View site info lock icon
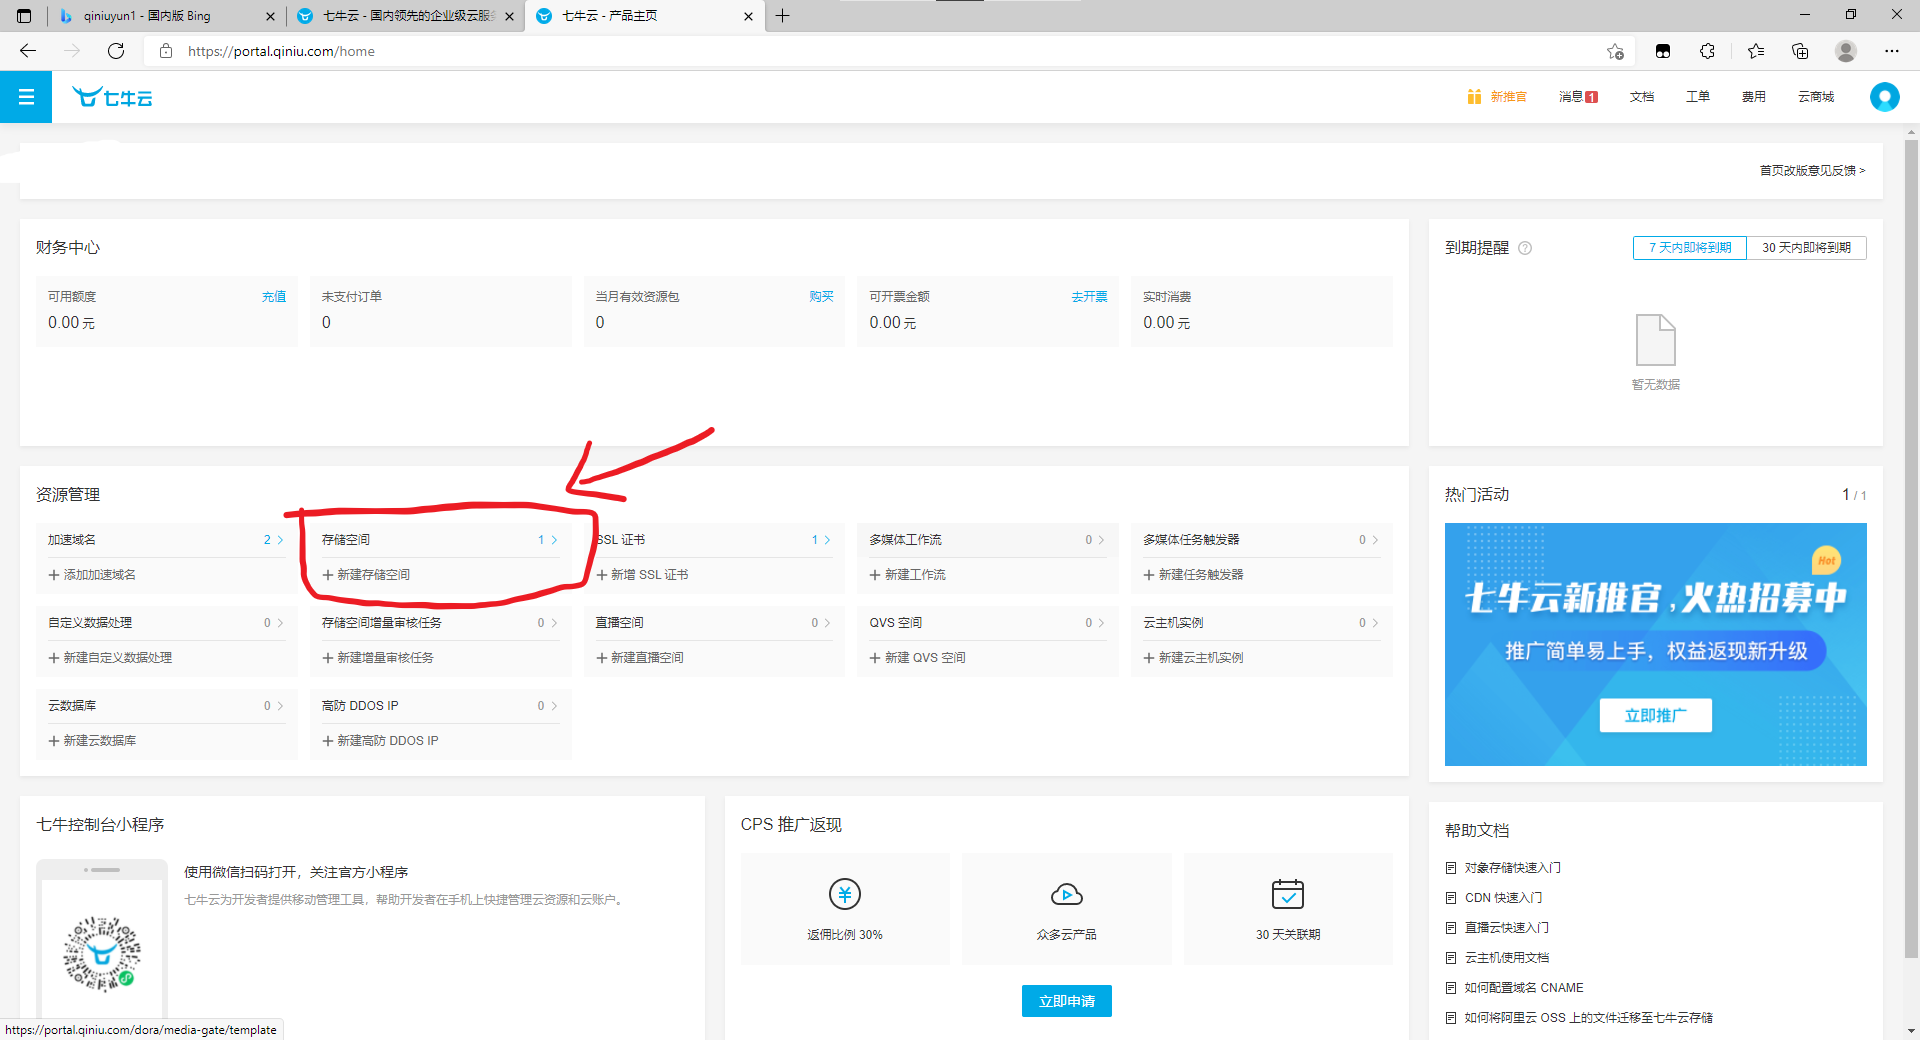The image size is (1920, 1040). point(166,51)
